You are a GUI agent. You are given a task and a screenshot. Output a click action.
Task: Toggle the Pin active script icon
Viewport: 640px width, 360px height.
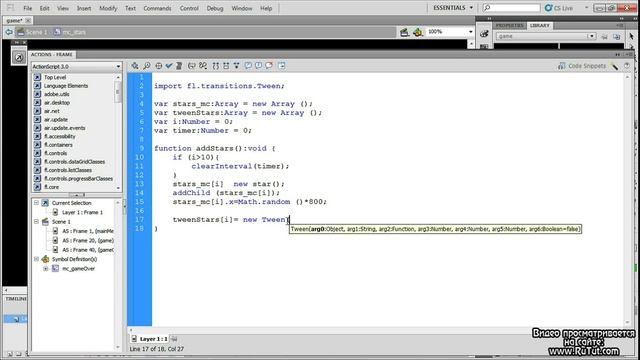click(174, 339)
